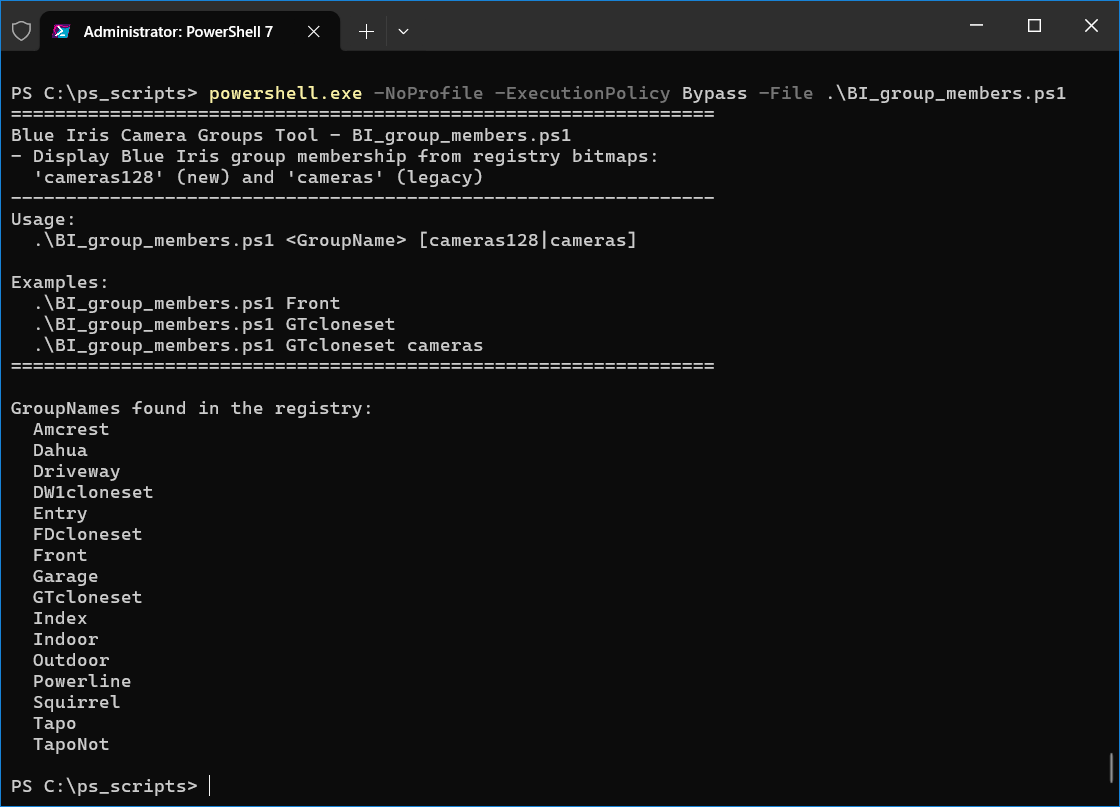This screenshot has width=1120, height=807.
Task: Click at the bottom command prompt cursor
Action: [x=209, y=786]
